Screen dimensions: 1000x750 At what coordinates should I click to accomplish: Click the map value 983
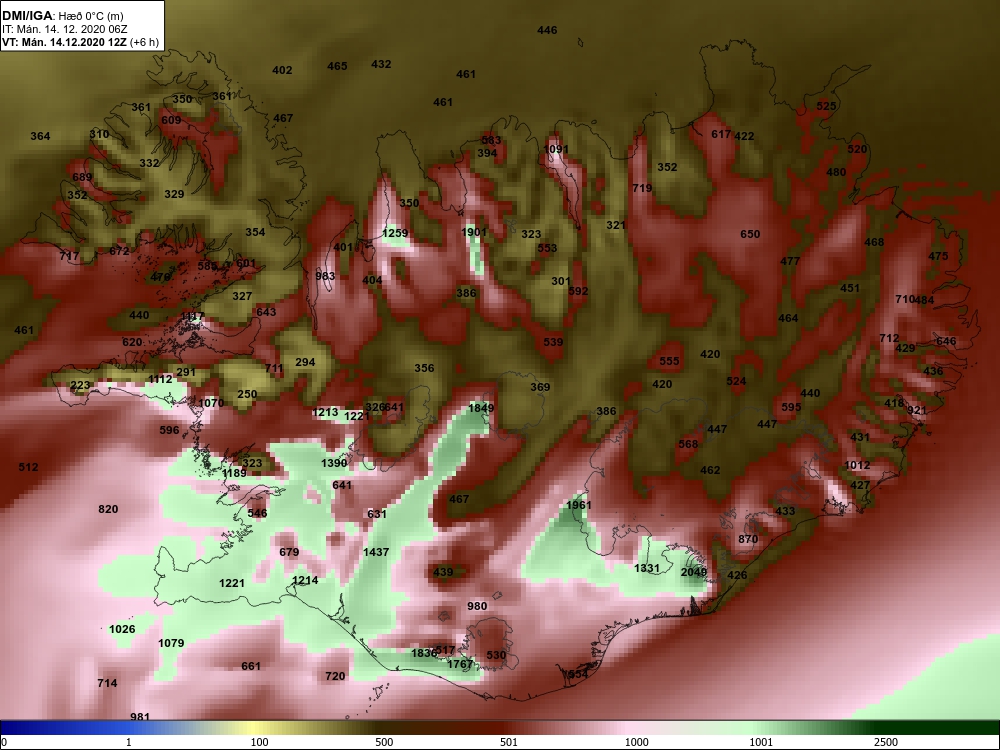point(325,276)
